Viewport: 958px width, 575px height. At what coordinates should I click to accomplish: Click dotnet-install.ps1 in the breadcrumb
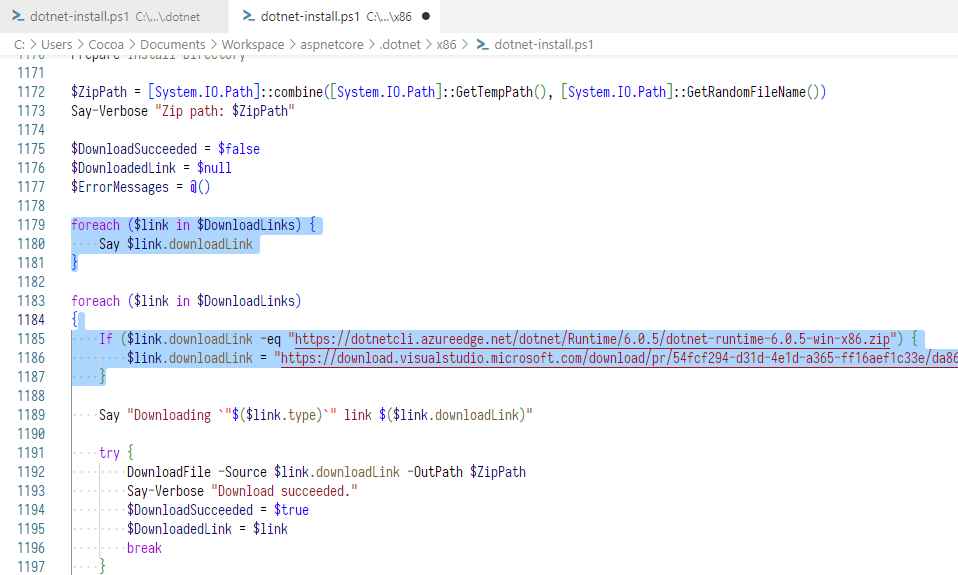tap(543, 45)
